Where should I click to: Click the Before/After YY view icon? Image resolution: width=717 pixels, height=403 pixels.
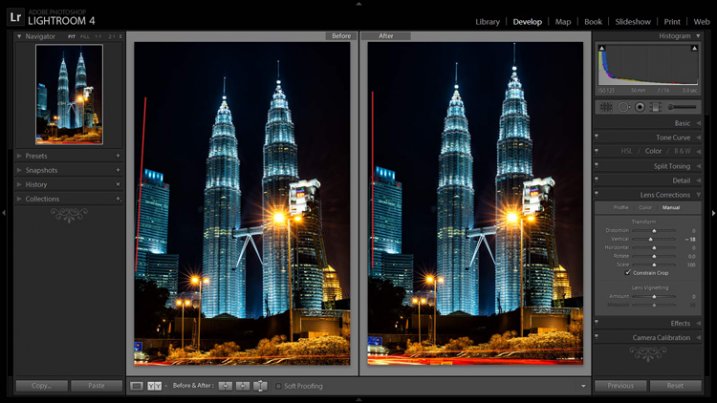click(154, 386)
